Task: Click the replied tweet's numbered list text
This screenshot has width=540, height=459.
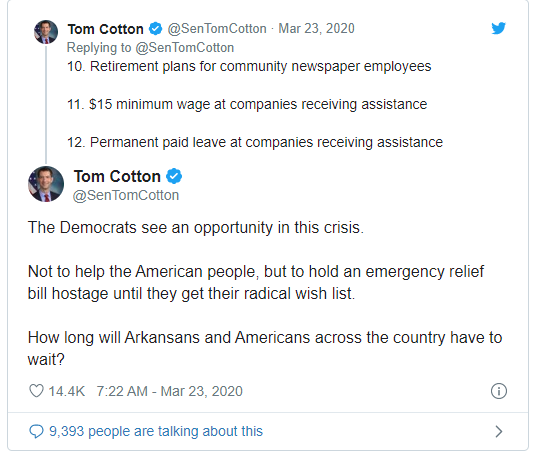Action: pyautogui.click(x=255, y=104)
